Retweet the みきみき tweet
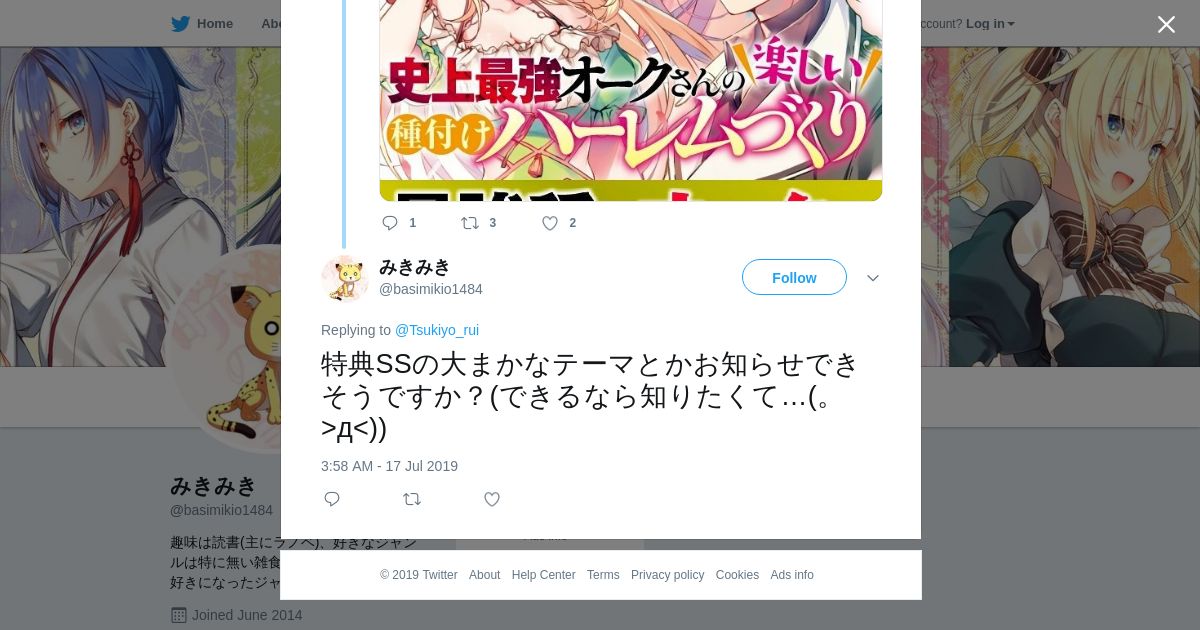The width and height of the screenshot is (1200, 630). click(x=412, y=499)
